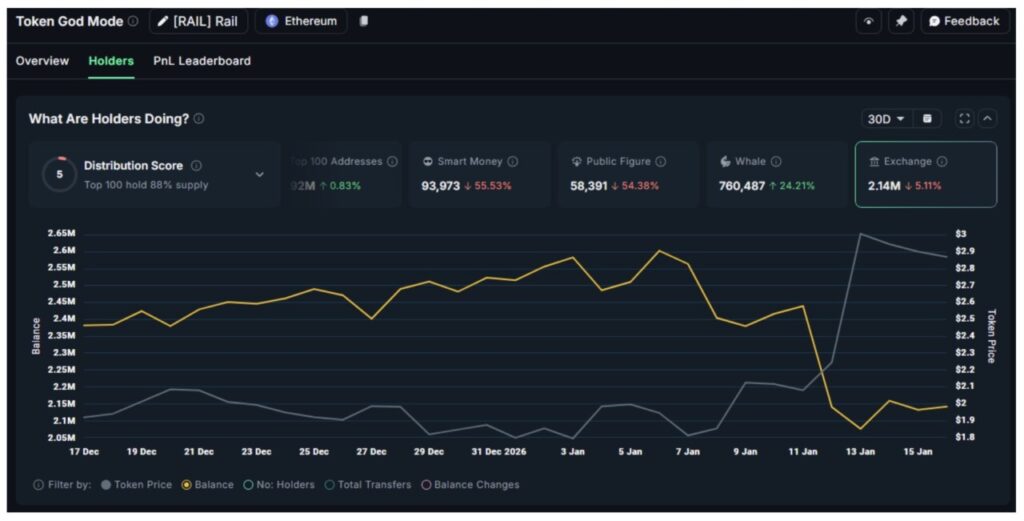Enter fullscreen mode for the holders chart

(x=964, y=119)
